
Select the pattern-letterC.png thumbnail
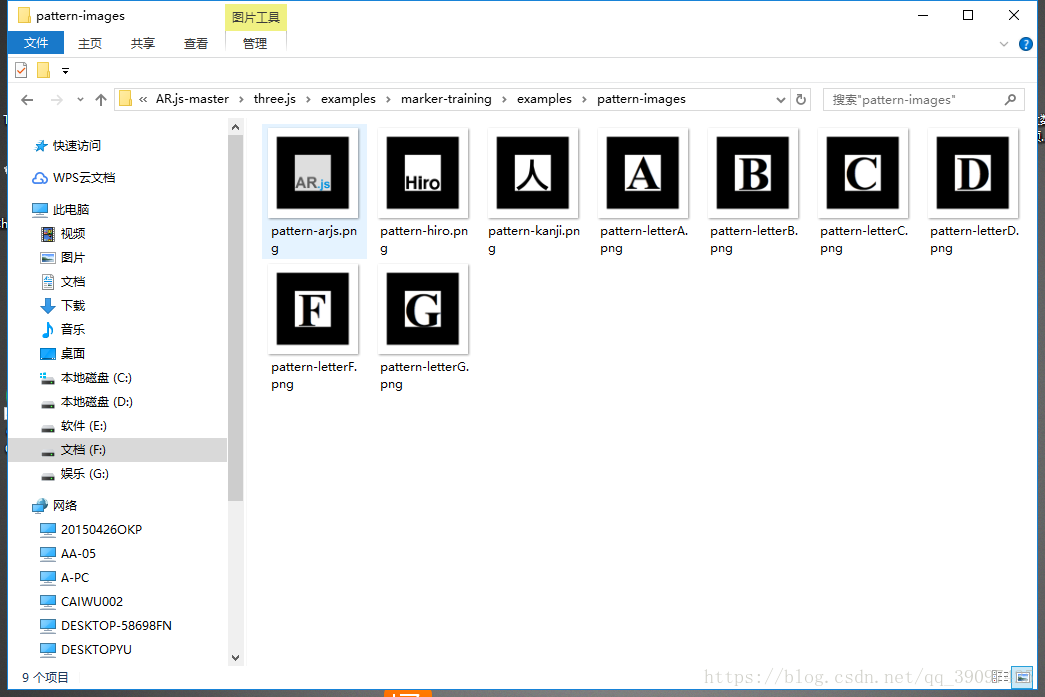pos(863,173)
